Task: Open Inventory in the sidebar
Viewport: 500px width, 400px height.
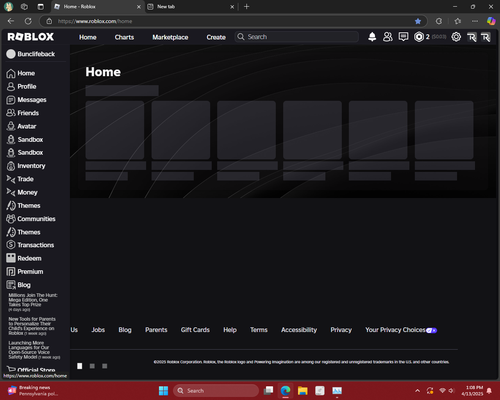Action: [26, 166]
